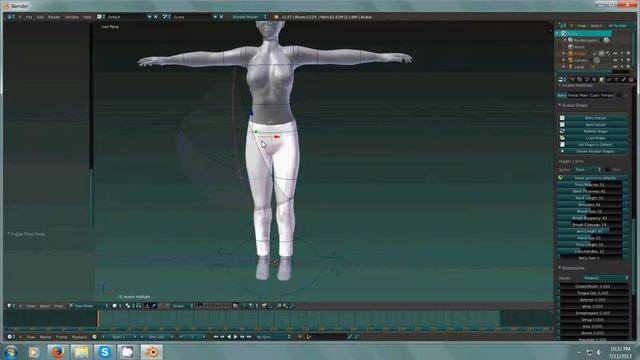Click the 3D view editor type icon
This screenshot has height=360, width=640.
(x=10, y=306)
